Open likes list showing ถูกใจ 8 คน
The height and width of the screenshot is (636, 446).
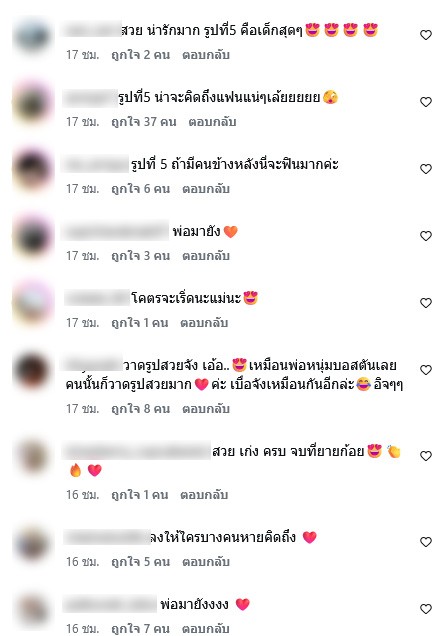click(x=140, y=408)
